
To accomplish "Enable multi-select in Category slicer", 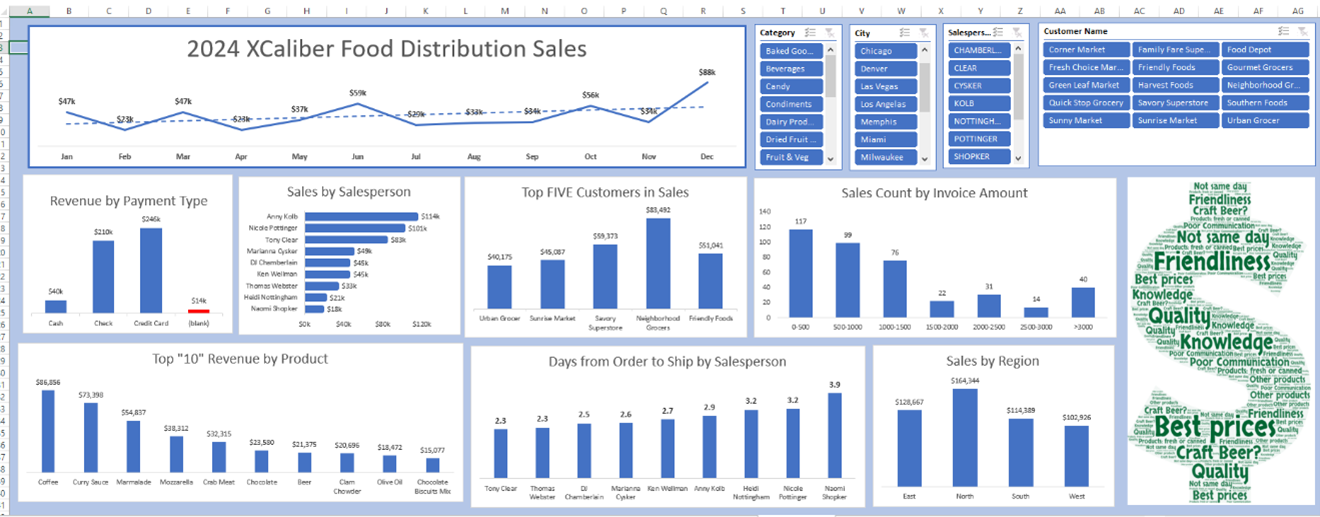I will [x=811, y=33].
